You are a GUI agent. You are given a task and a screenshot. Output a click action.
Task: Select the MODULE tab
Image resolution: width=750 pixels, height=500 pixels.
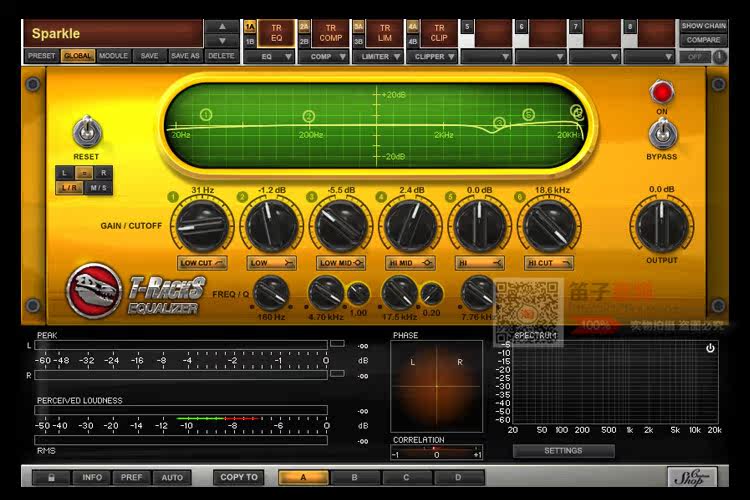pyautogui.click(x=113, y=56)
